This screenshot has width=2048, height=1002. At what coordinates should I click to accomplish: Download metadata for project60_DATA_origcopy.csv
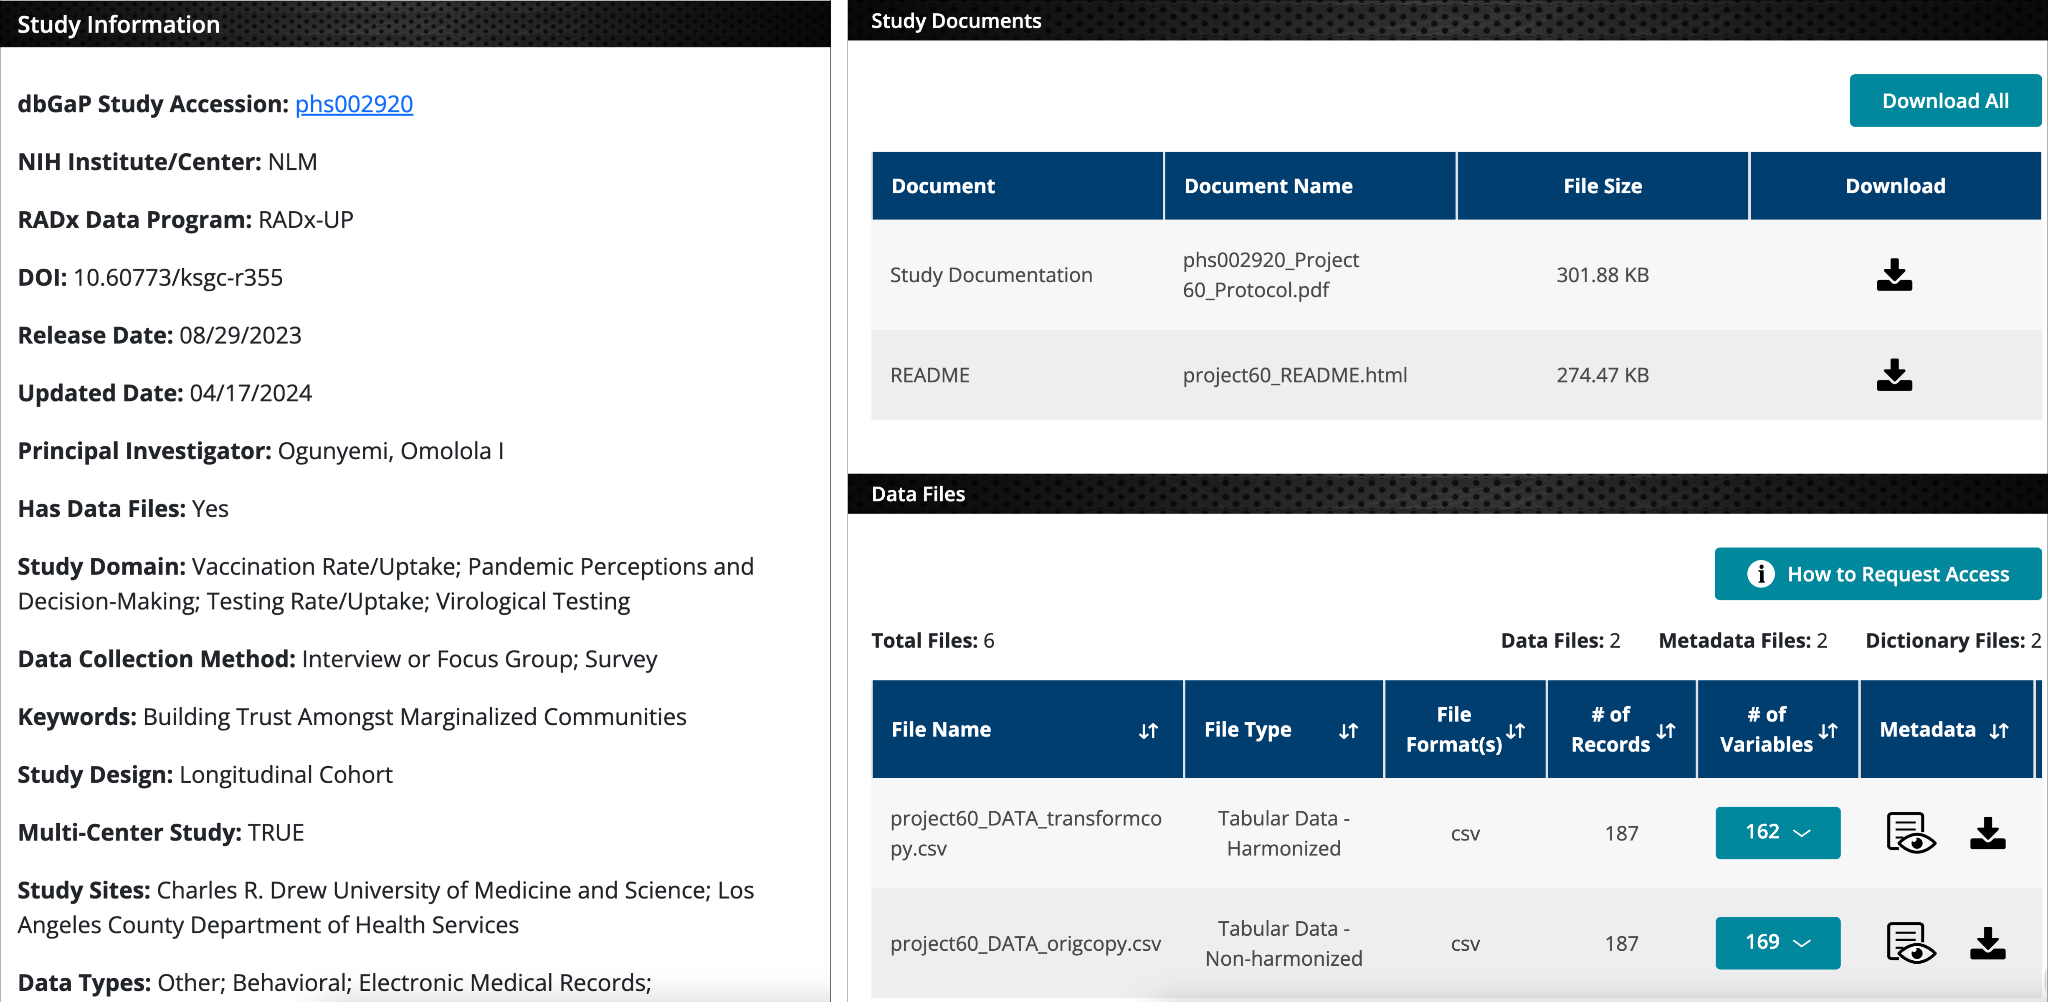pyautogui.click(x=1988, y=943)
